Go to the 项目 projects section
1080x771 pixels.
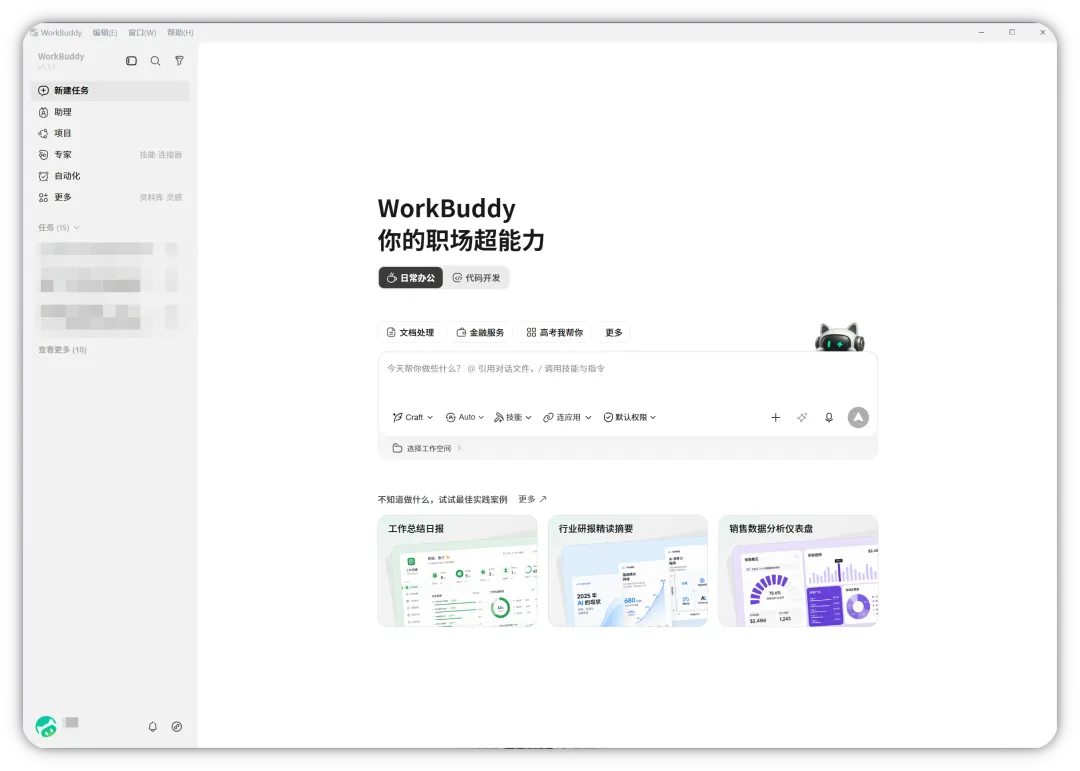pyautogui.click(x=110, y=133)
